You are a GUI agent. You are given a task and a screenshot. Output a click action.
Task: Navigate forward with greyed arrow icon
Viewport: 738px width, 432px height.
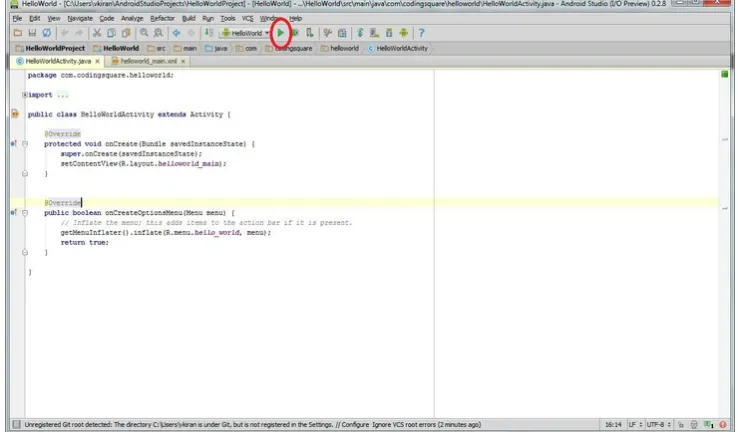click(x=191, y=33)
